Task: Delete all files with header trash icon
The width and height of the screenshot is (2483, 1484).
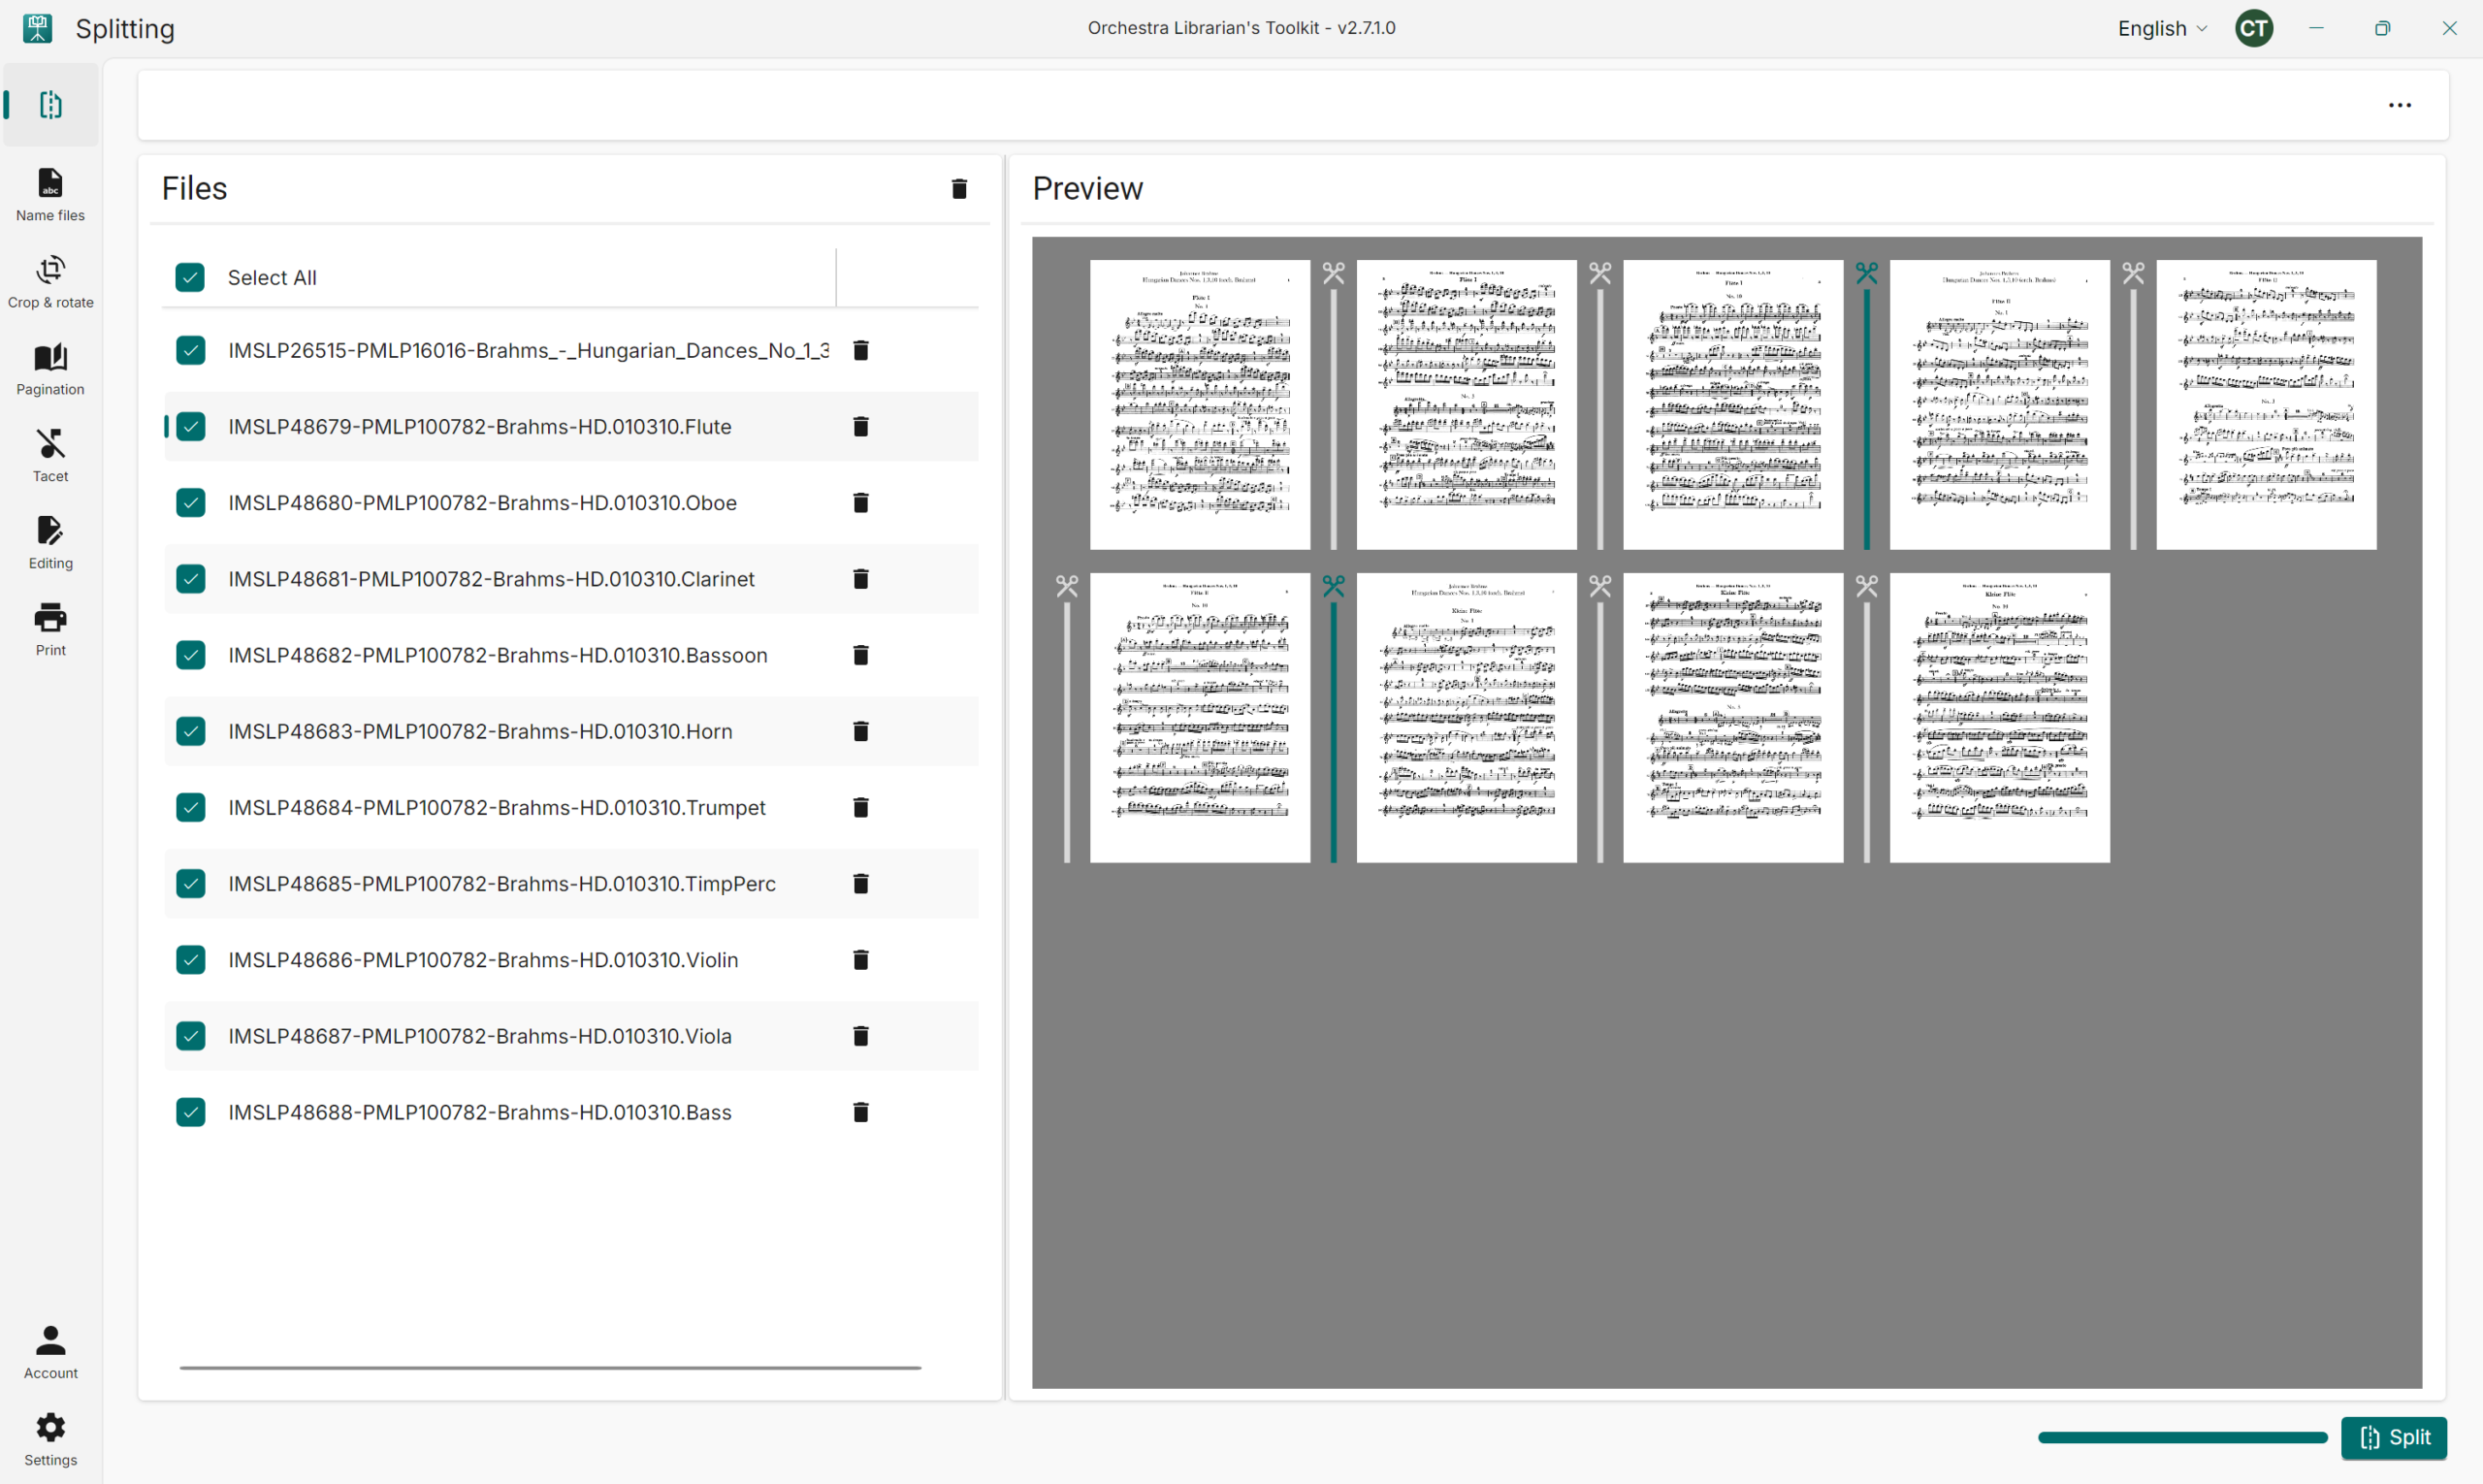Action: tap(959, 188)
